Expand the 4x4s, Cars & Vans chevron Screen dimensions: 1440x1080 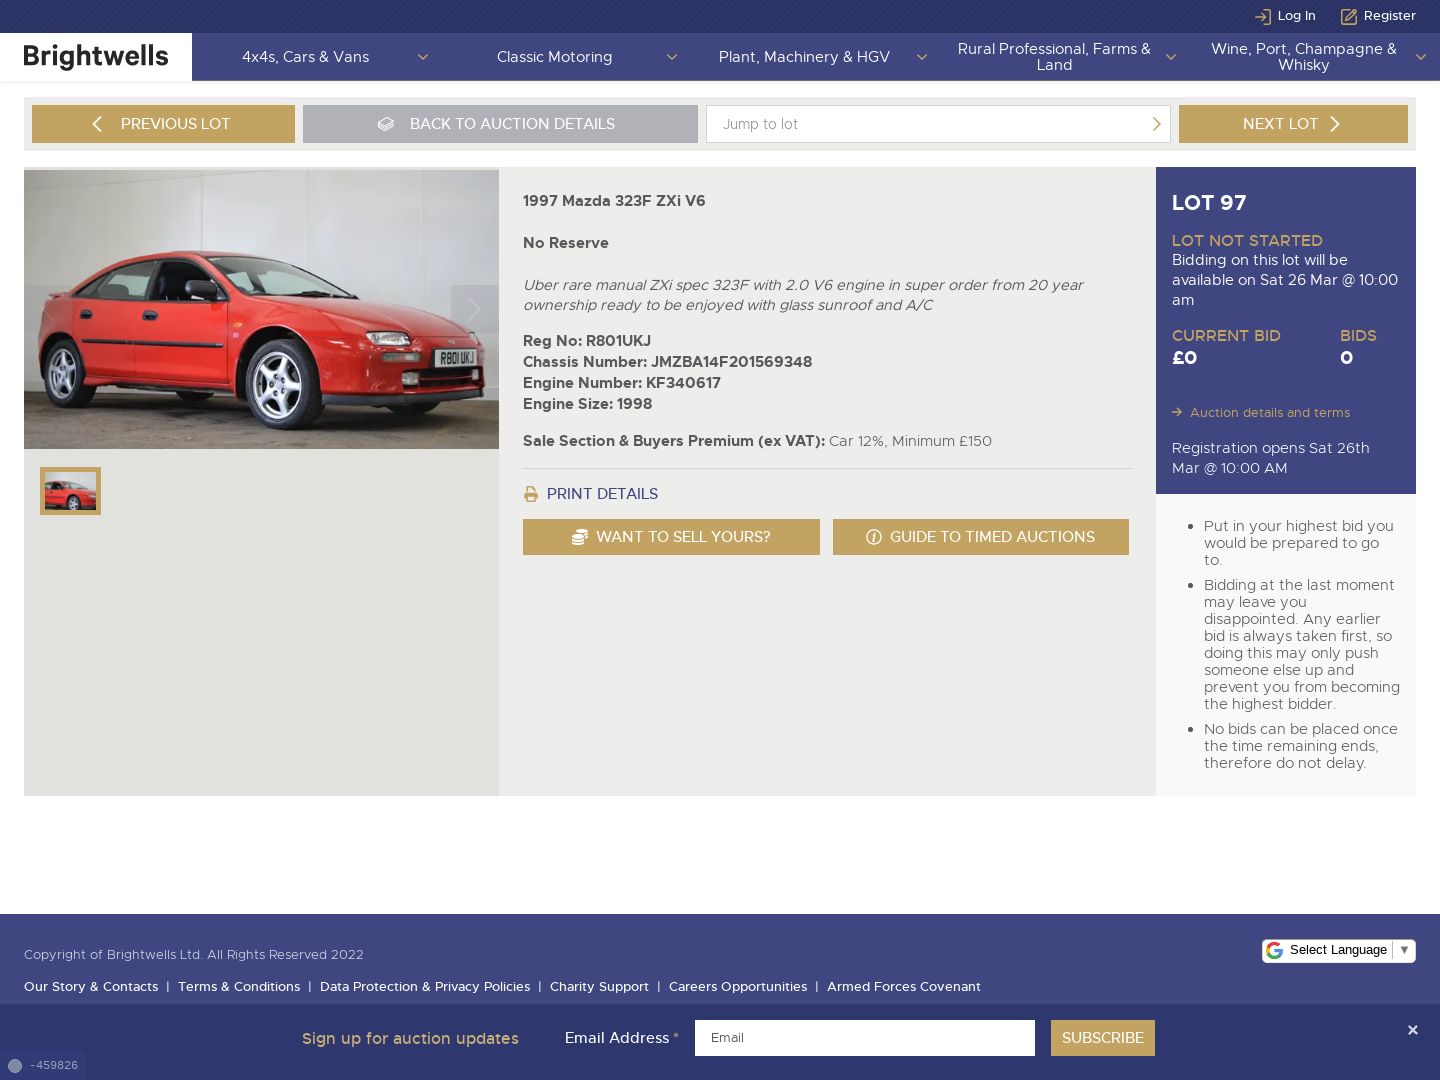(x=423, y=57)
